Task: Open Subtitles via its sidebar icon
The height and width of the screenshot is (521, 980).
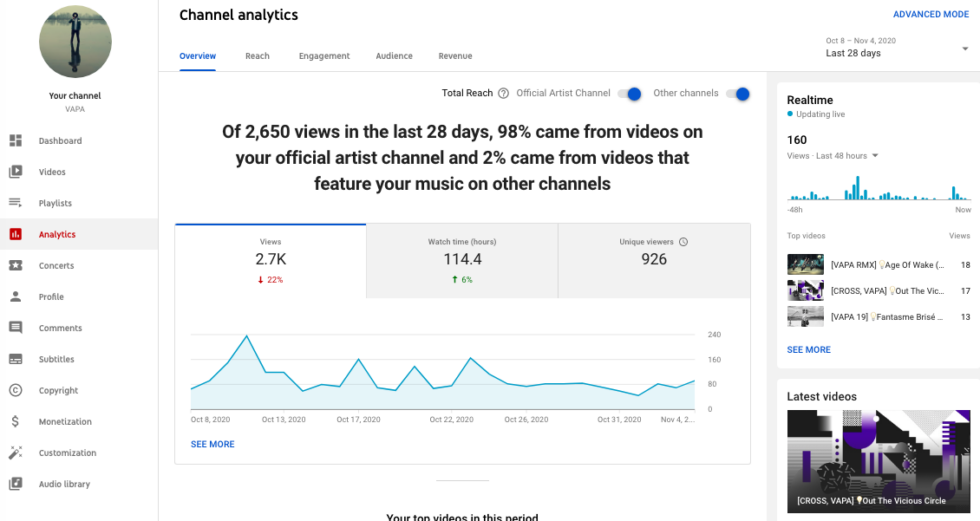Action: click(15, 359)
